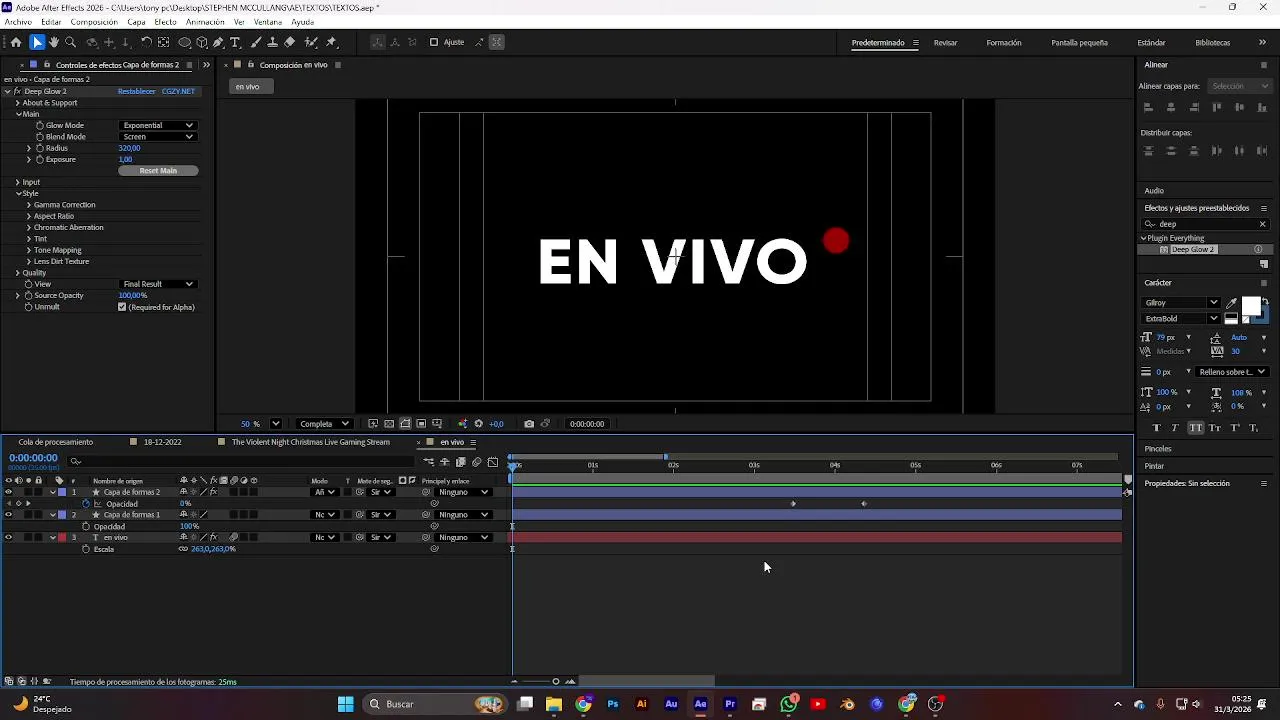This screenshot has width=1280, height=720.
Task: Select the Horizontal Type tool
Action: click(x=235, y=42)
